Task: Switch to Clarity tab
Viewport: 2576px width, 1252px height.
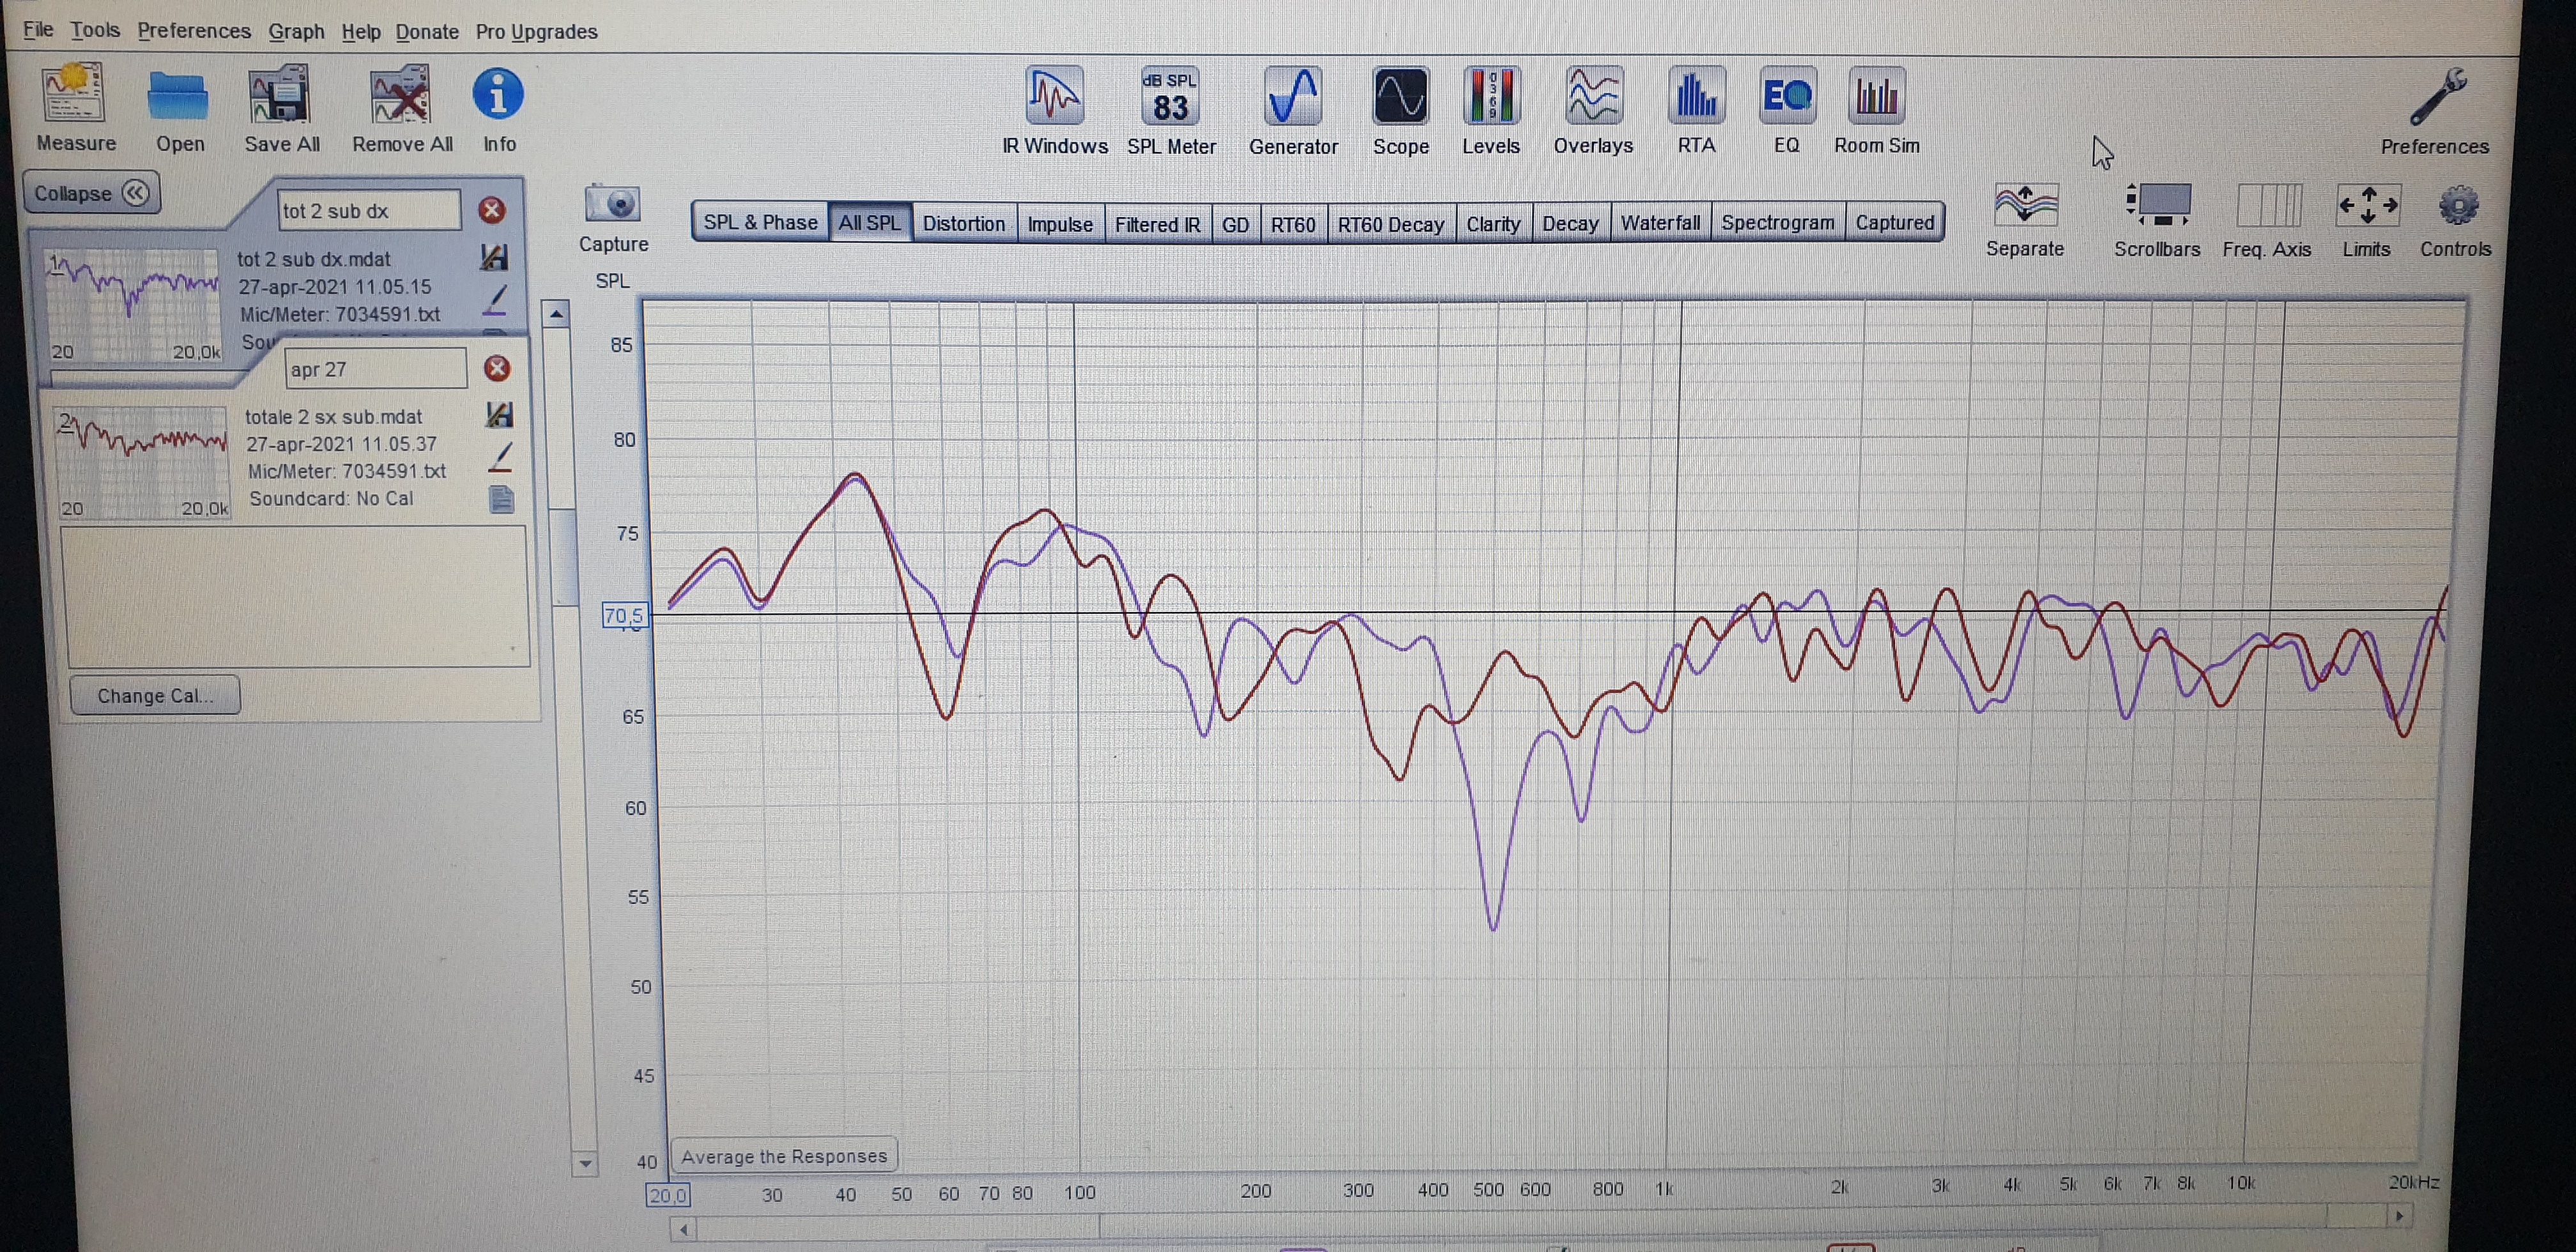Action: click(1493, 223)
